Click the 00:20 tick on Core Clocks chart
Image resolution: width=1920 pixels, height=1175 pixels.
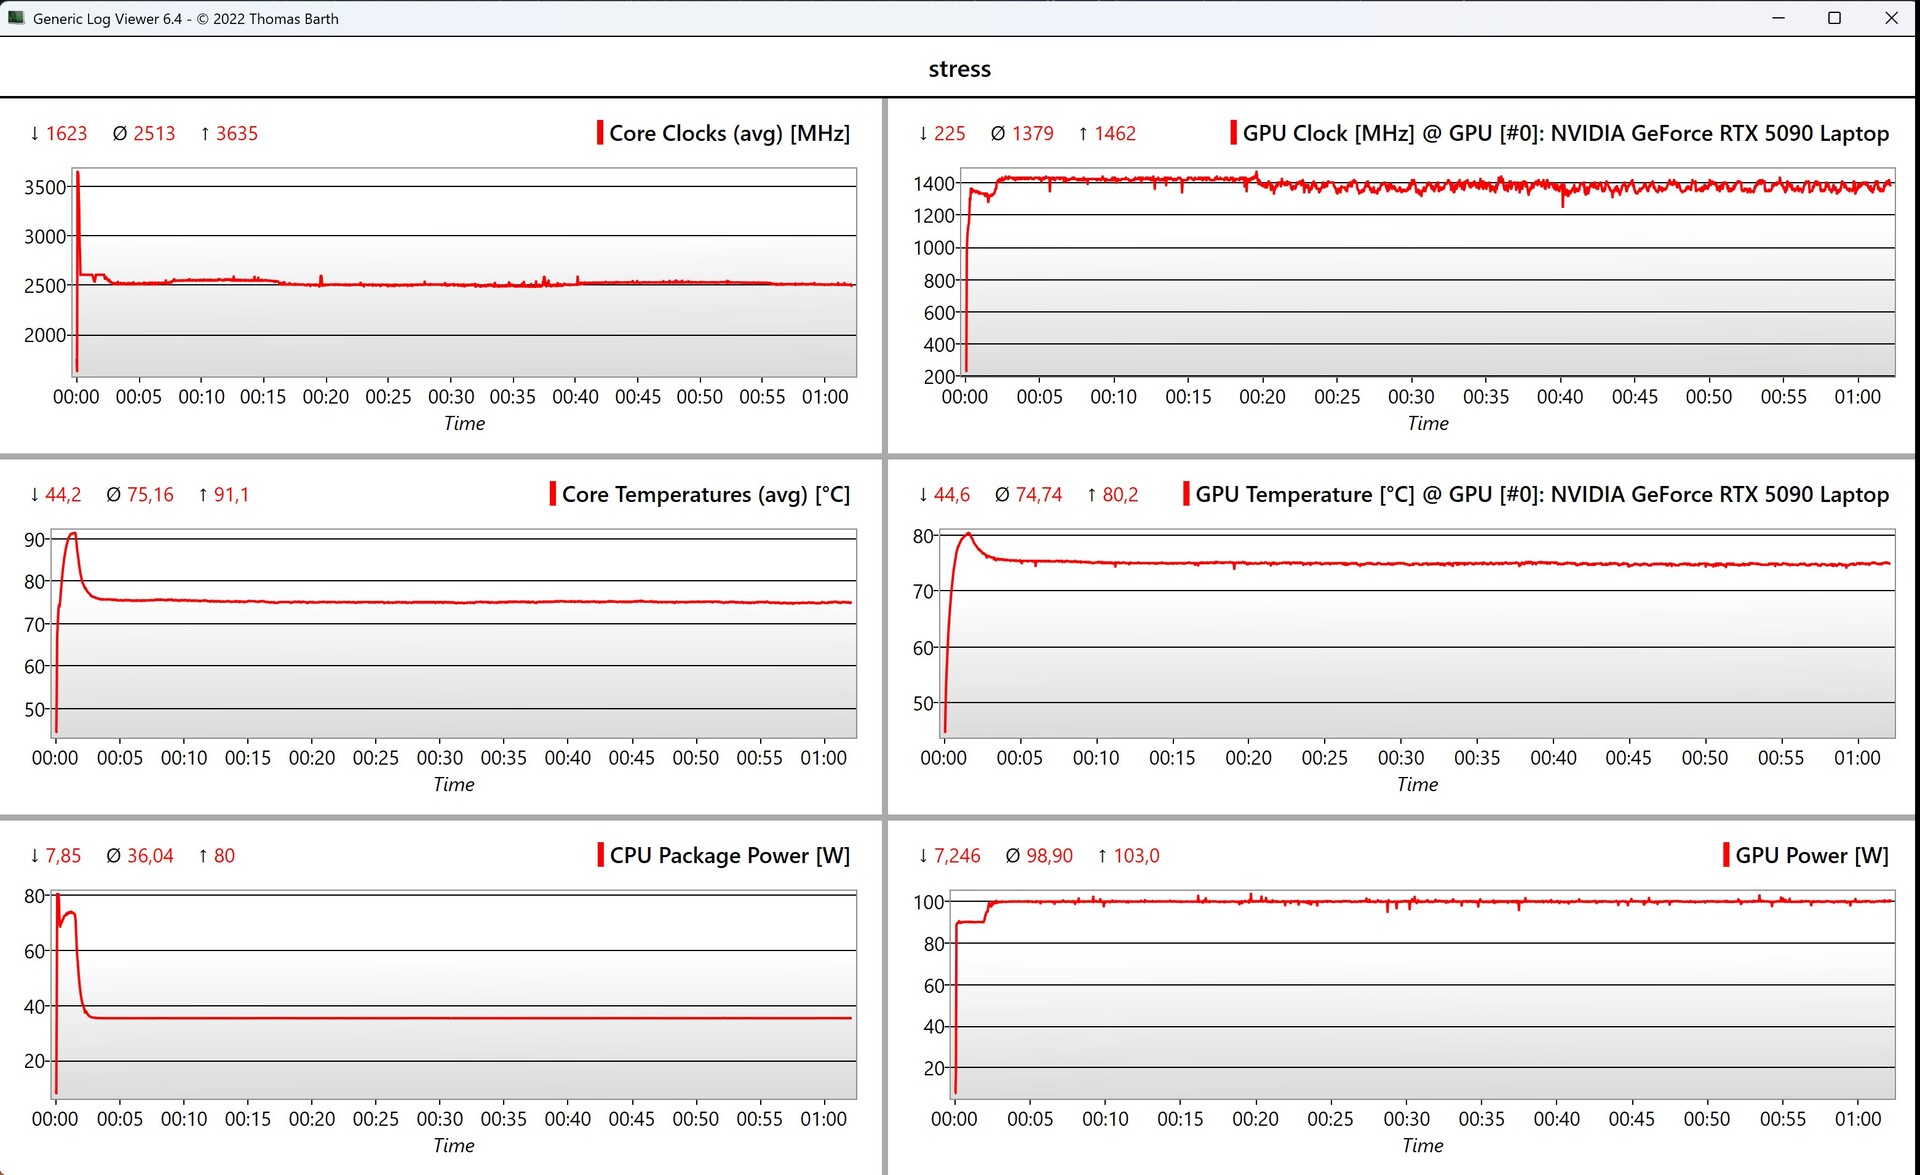(326, 397)
